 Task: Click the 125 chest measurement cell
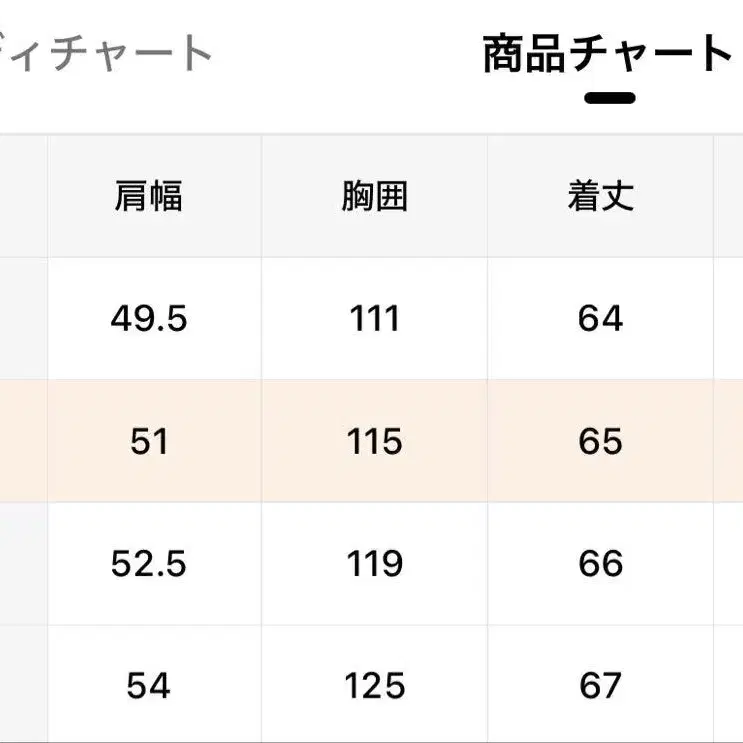pos(375,686)
